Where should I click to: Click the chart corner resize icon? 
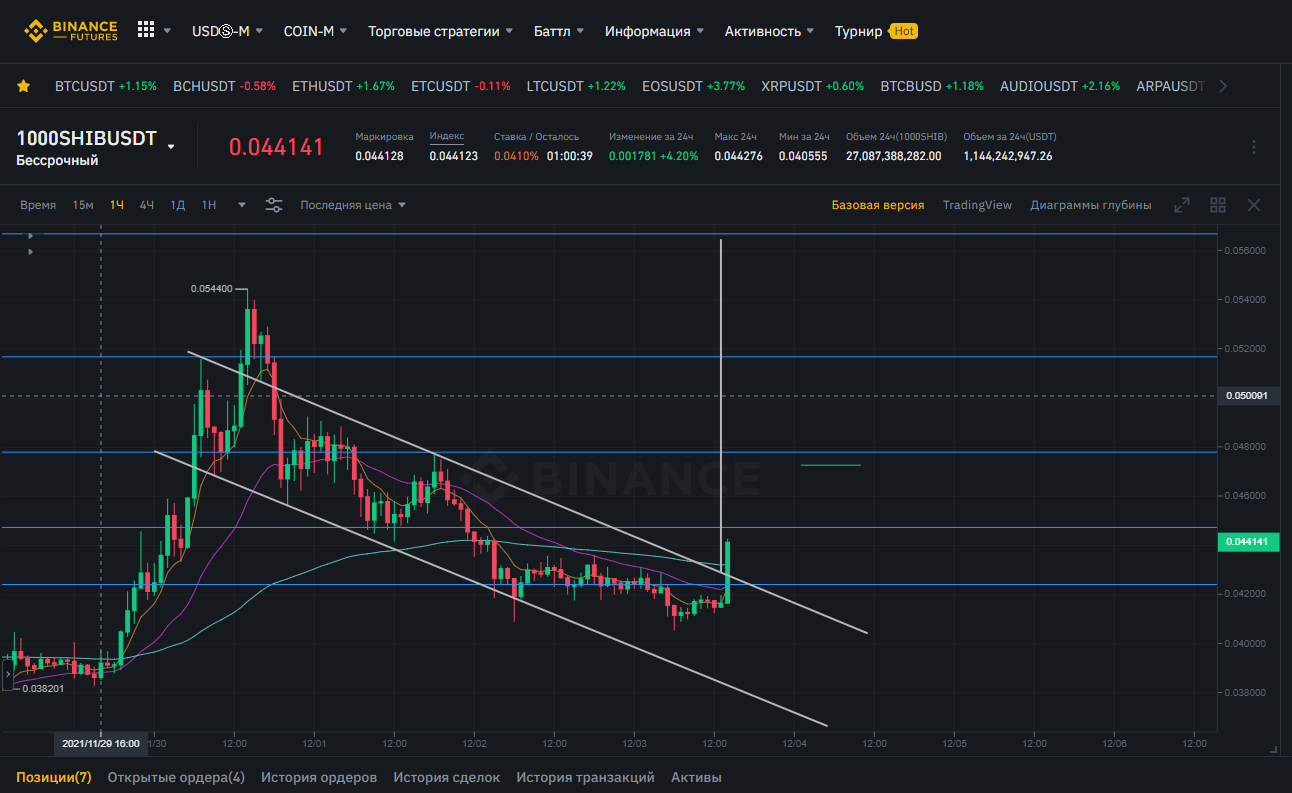pyautogui.click(x=1273, y=748)
